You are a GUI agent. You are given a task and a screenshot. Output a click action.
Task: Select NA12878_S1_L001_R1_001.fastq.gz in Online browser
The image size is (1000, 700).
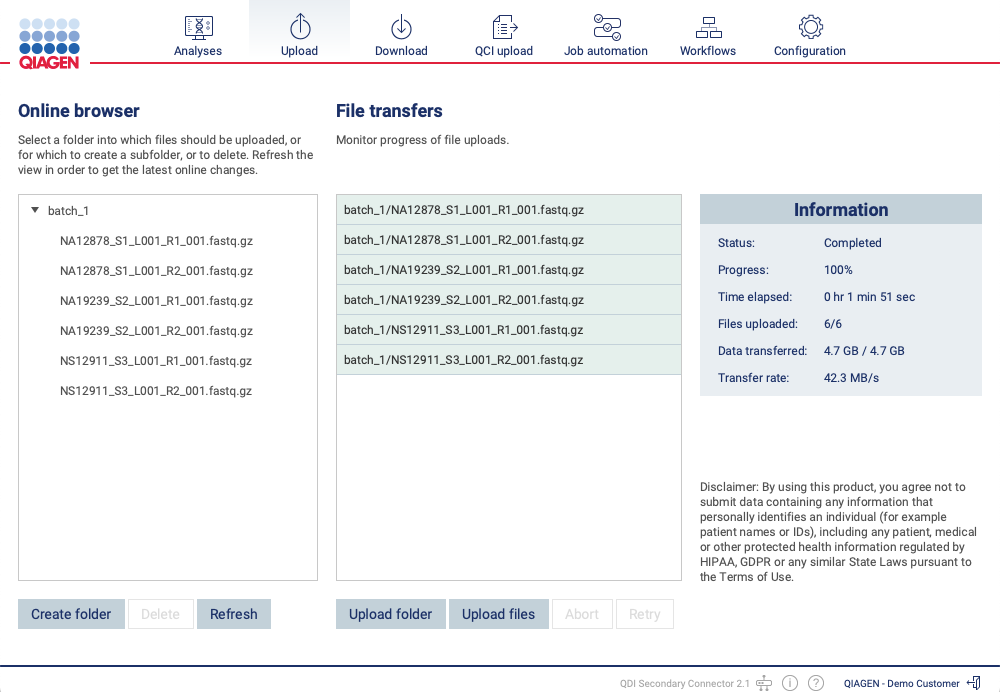(156, 241)
